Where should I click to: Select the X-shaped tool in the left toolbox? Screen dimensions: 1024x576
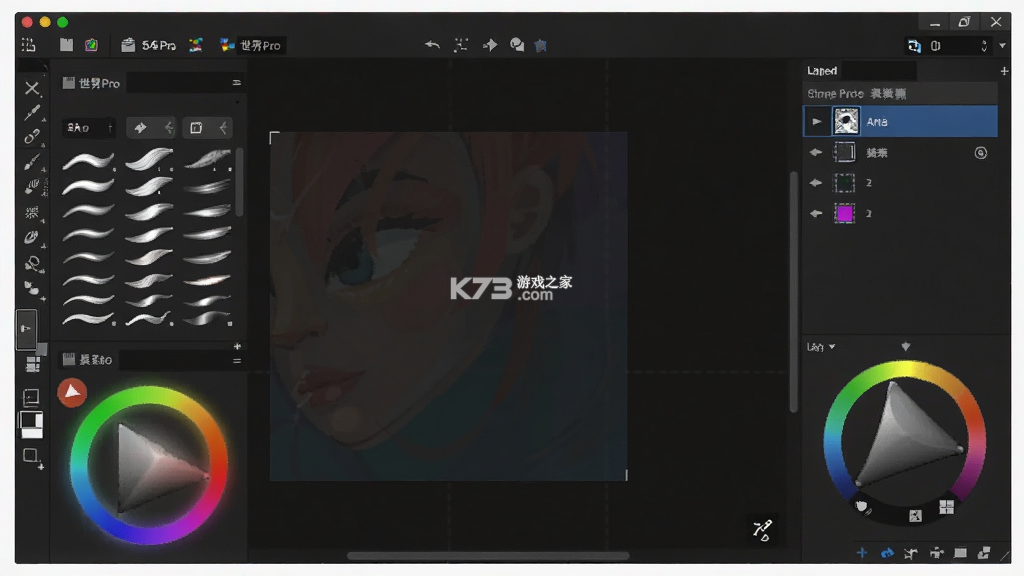coord(31,88)
